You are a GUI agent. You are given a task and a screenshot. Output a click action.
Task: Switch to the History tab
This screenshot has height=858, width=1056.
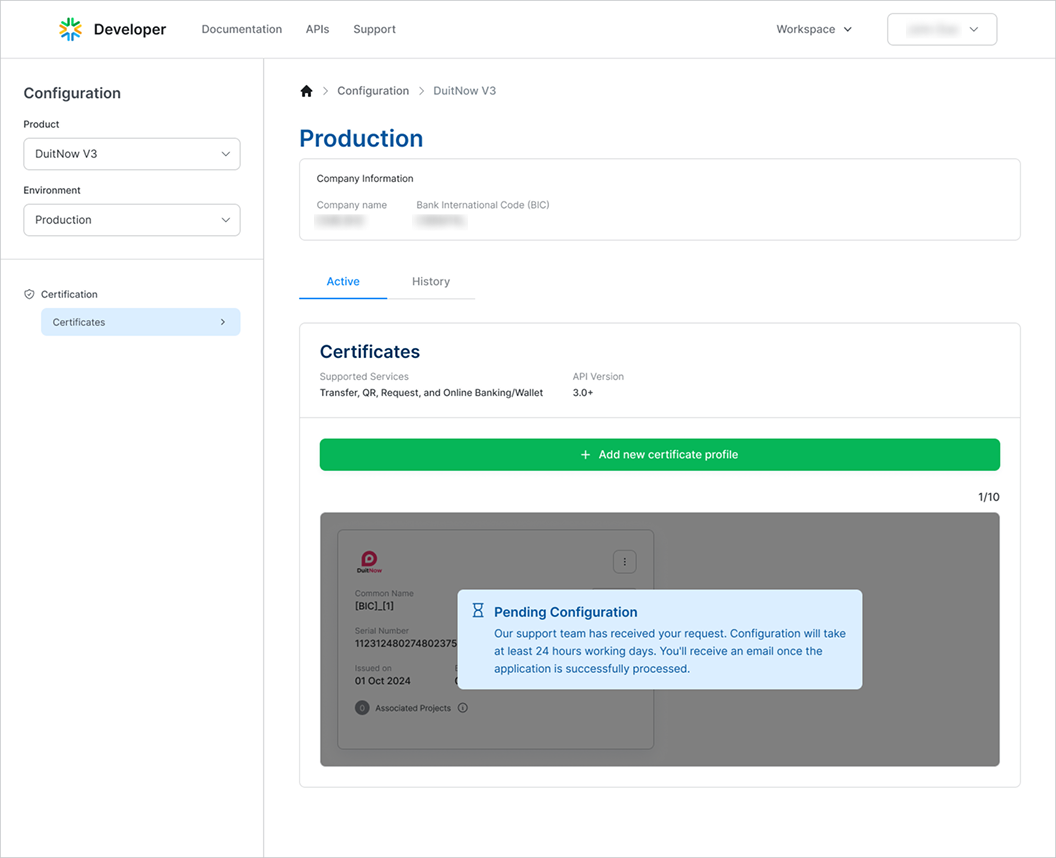pyautogui.click(x=431, y=282)
